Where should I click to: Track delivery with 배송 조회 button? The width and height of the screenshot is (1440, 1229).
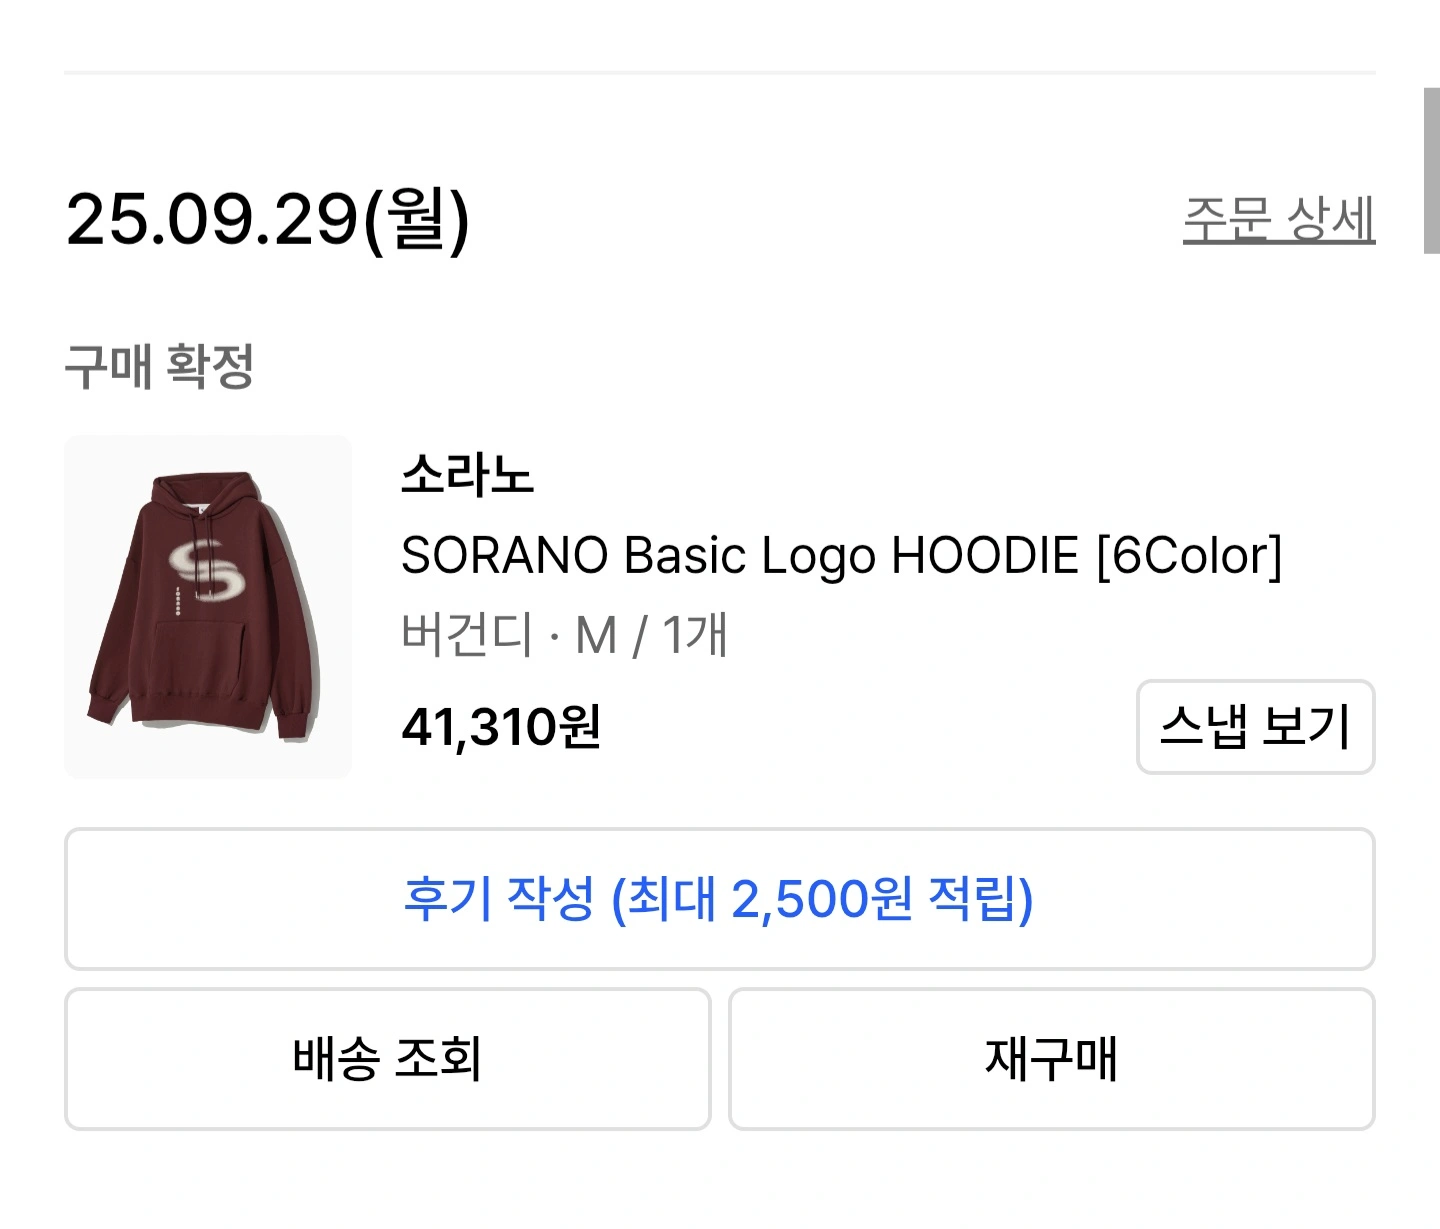[387, 1058]
